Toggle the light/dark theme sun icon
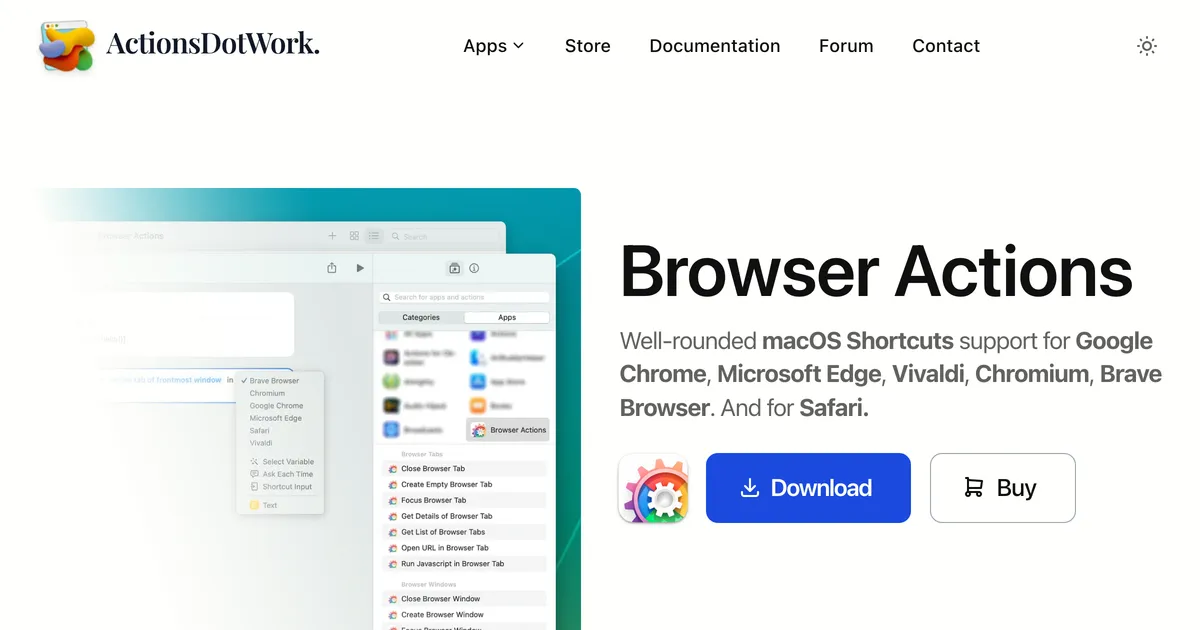The height and width of the screenshot is (630, 1200). tap(1147, 46)
